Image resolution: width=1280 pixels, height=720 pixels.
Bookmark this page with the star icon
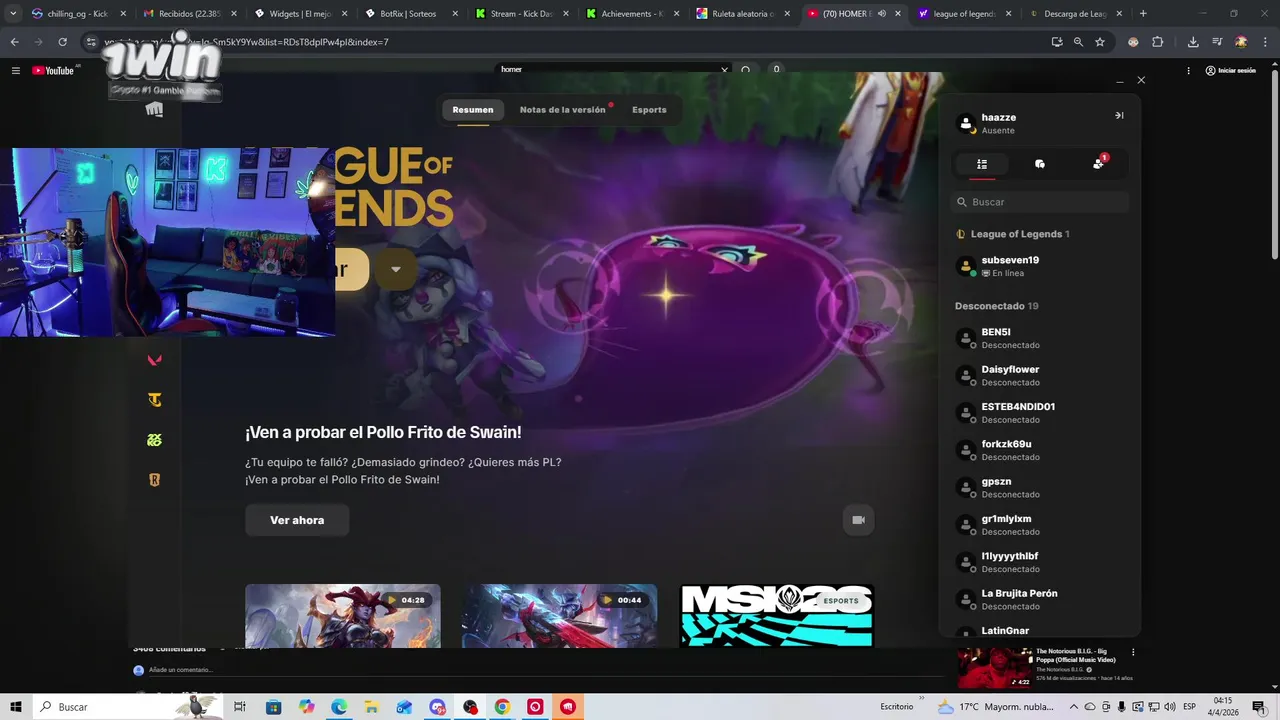point(1100,42)
